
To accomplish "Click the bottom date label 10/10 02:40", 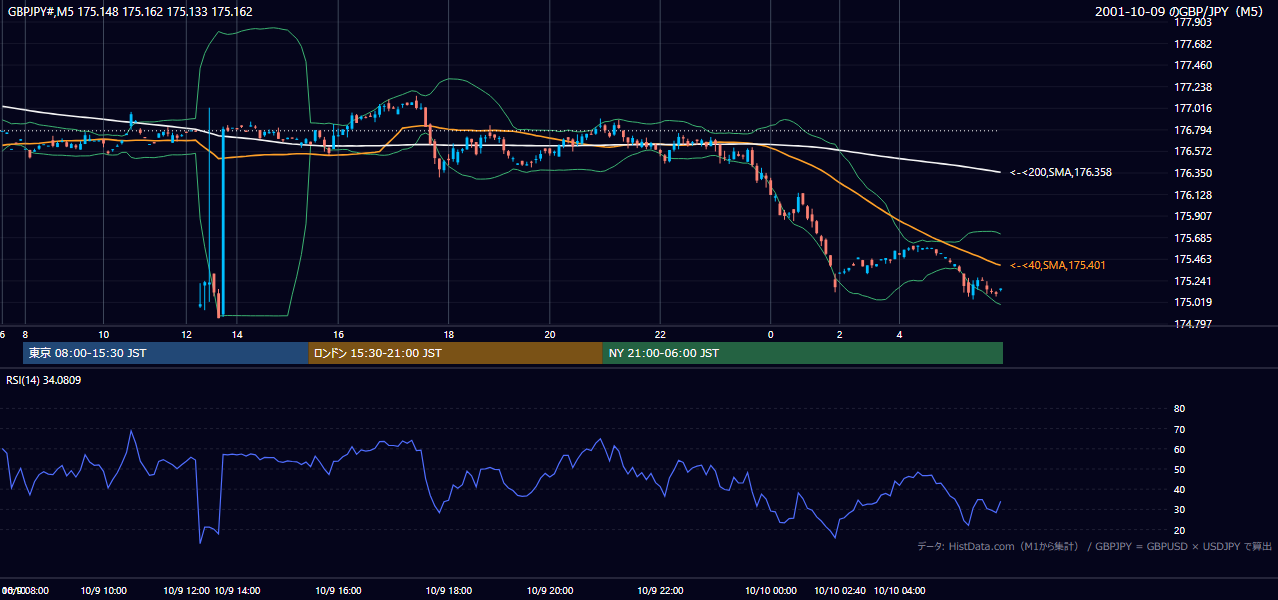I will coord(841,591).
